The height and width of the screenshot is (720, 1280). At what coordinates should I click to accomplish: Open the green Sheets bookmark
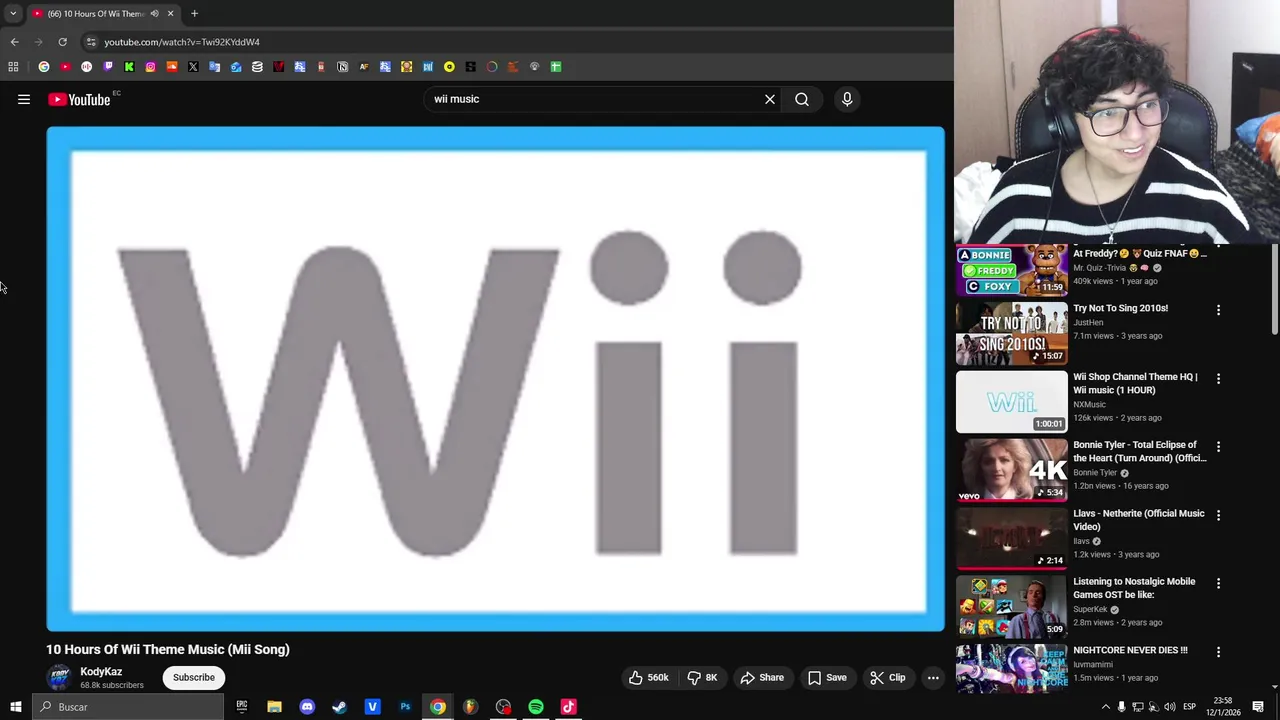click(x=556, y=67)
